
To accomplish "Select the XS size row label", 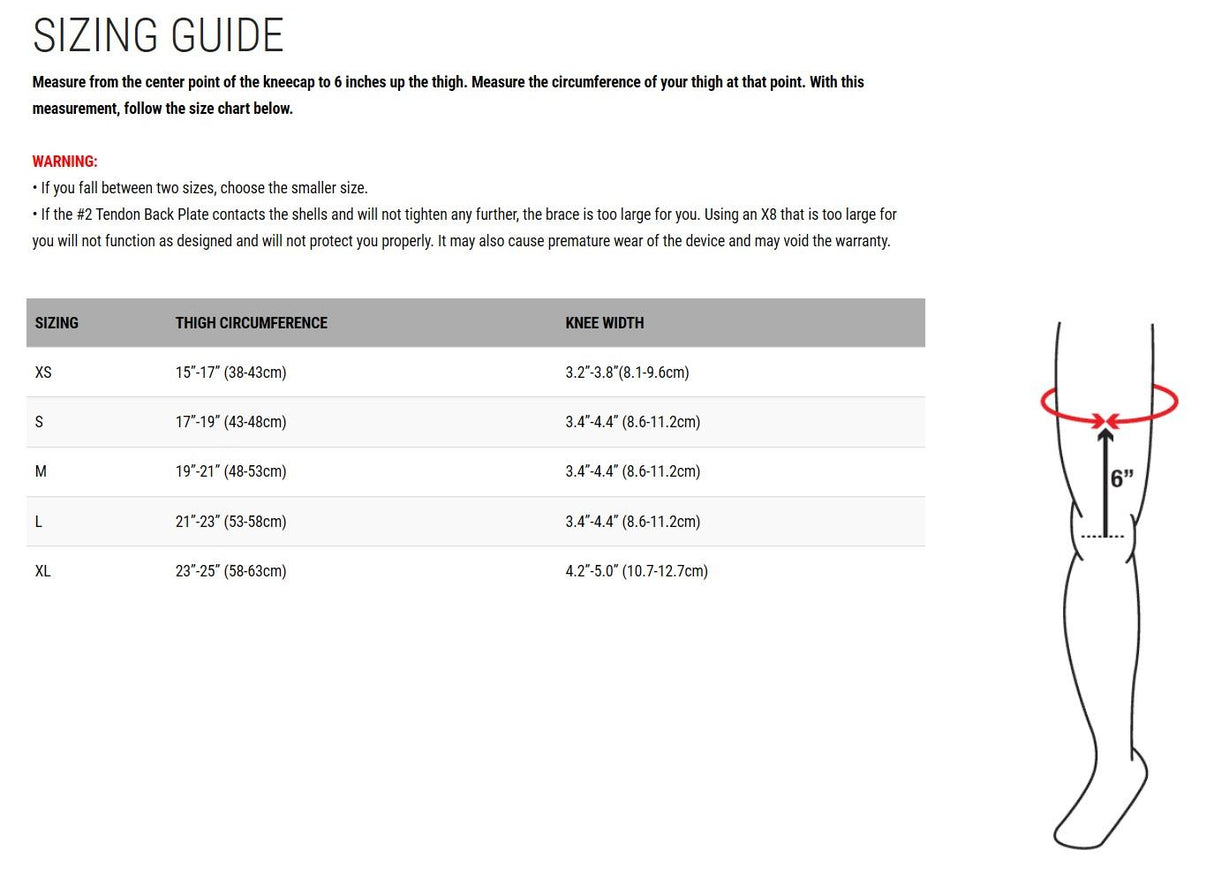I will click(43, 372).
